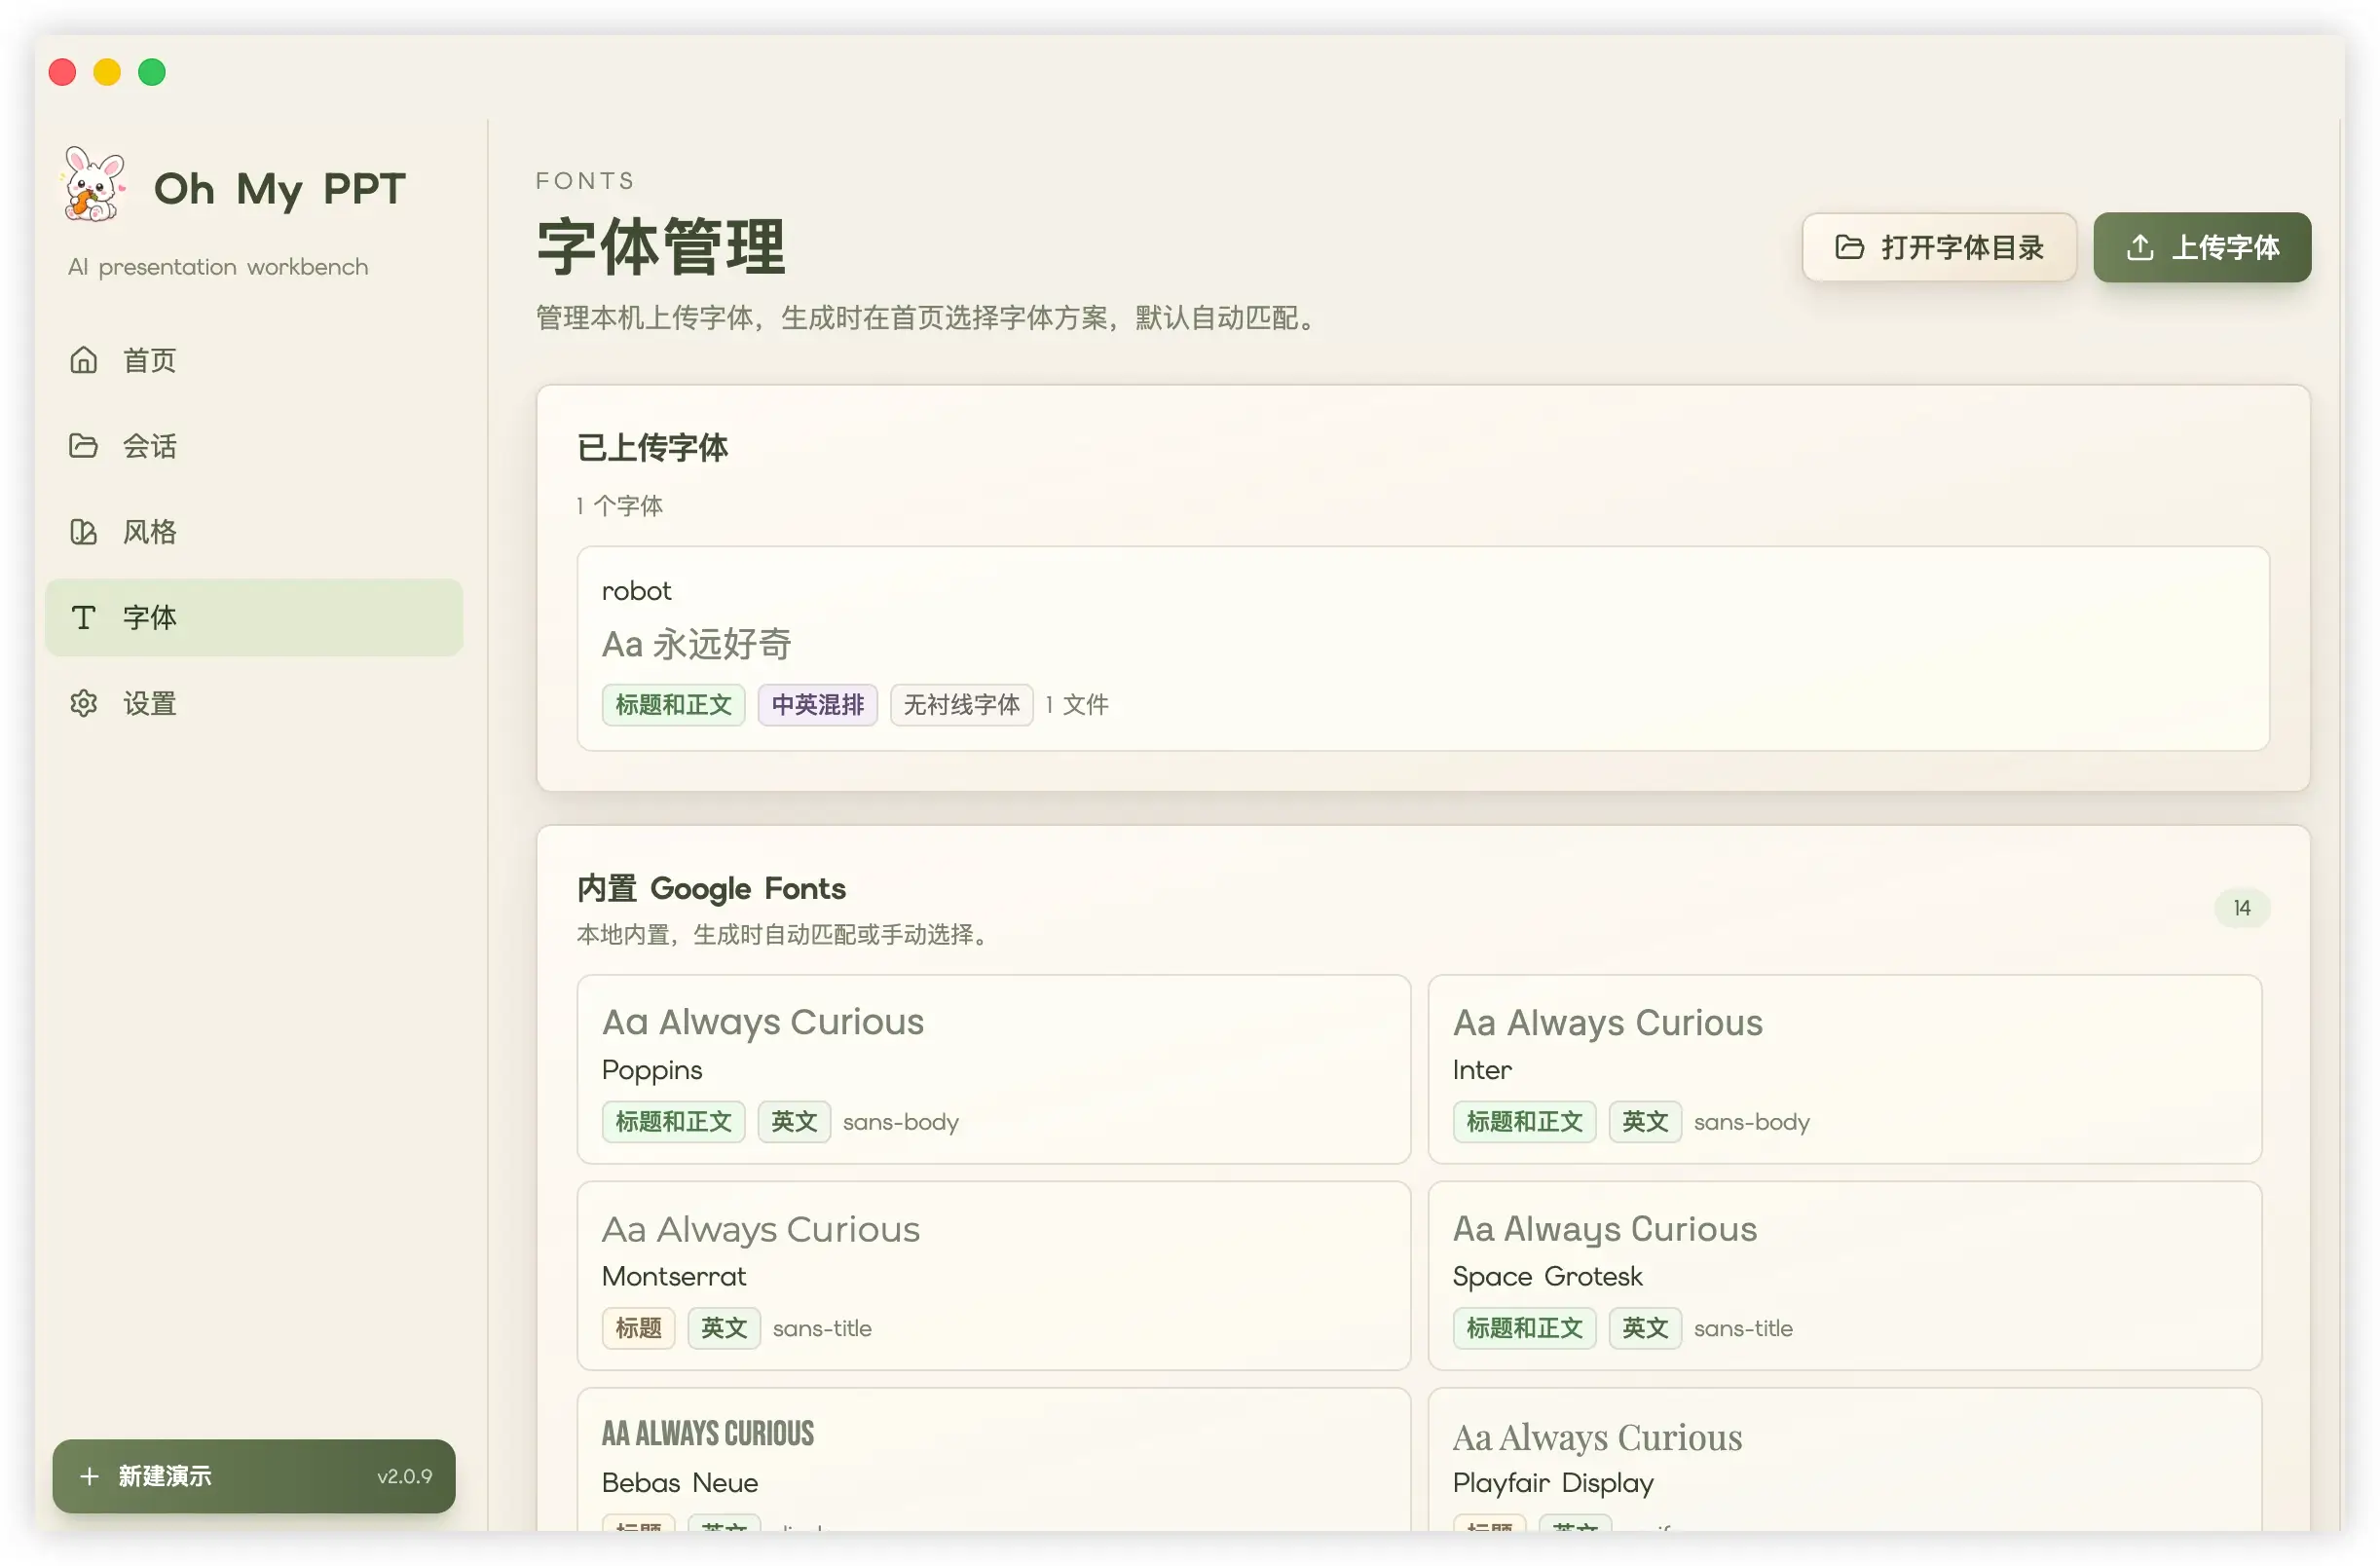Click the 中英混排 tag on robot
The image size is (2380, 1566).
point(817,706)
